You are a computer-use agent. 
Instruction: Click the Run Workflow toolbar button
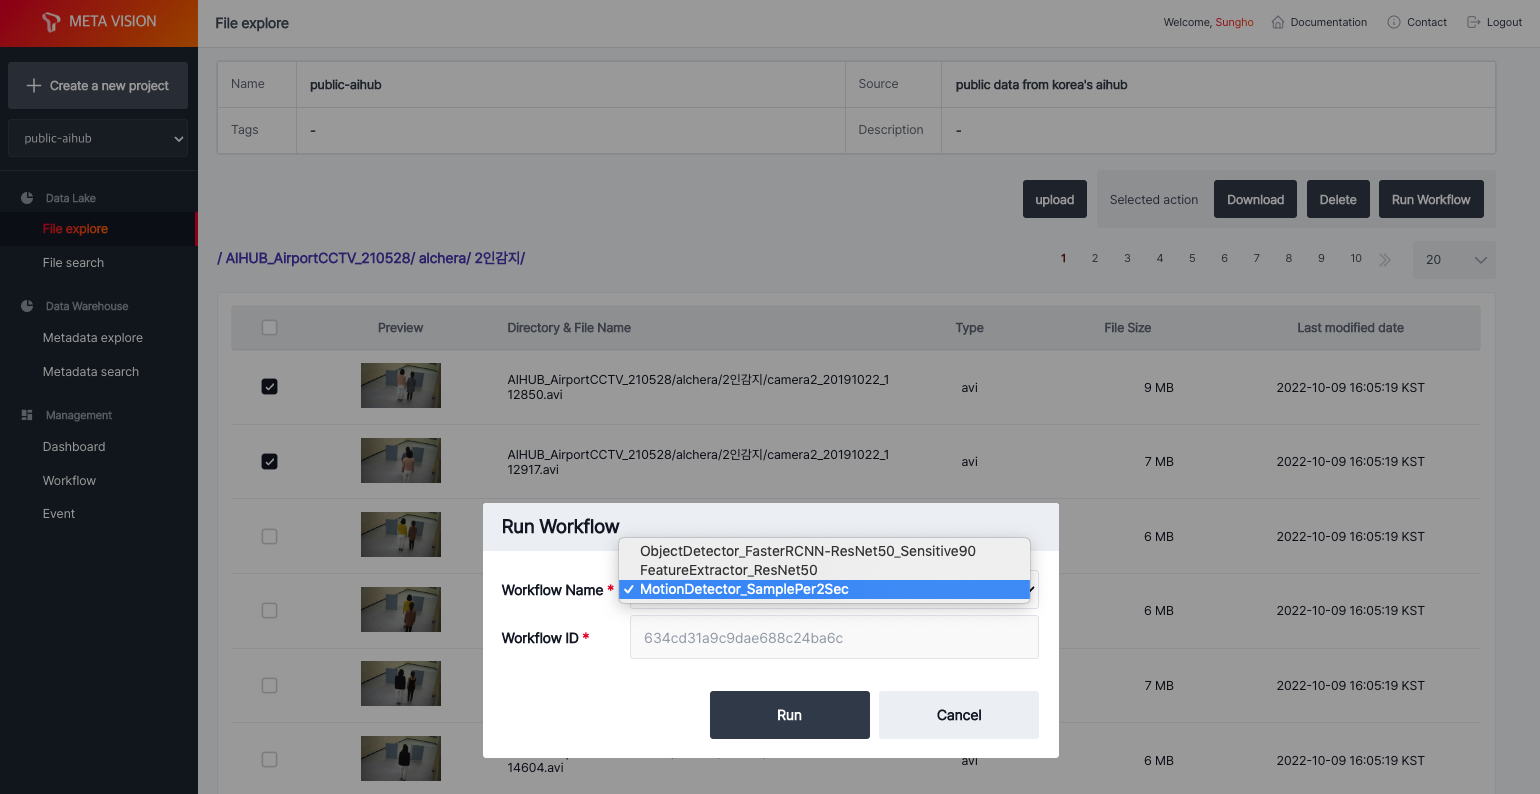(x=1431, y=199)
